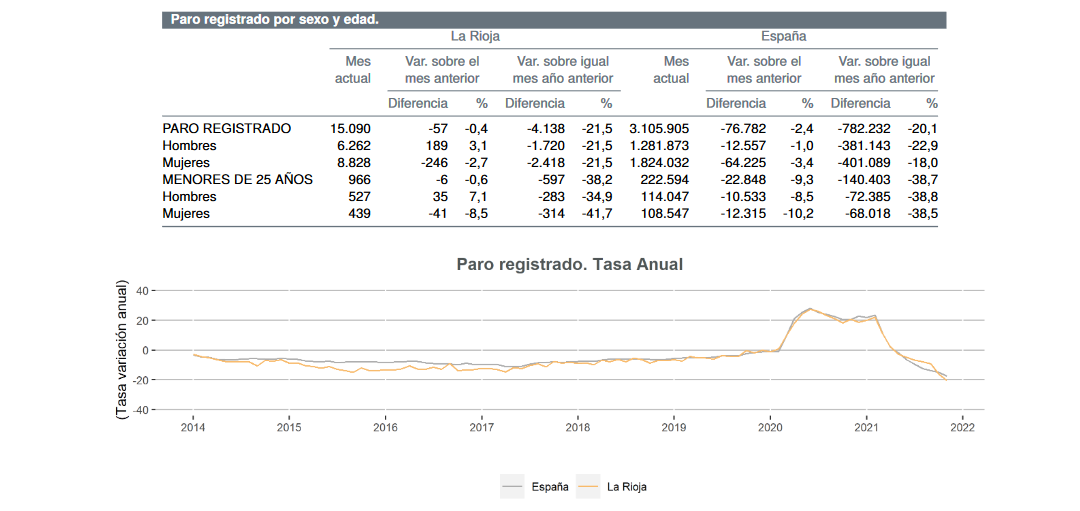Click the 40 tick label on the y-axis

pos(141,291)
